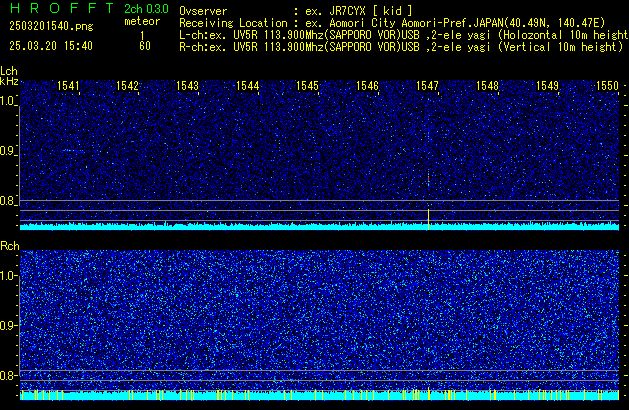Click the 1548 time marker
Image resolution: width=629 pixels, height=410 pixels.
487,86
